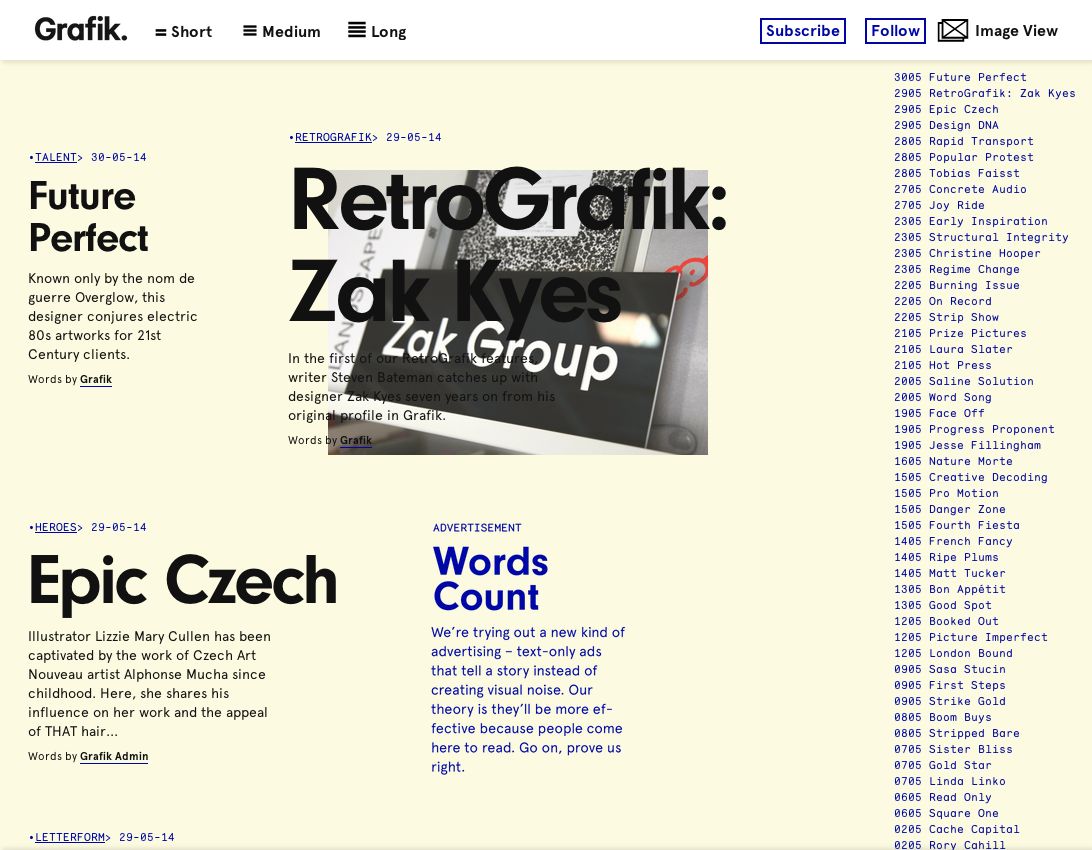
Task: Select the Long view icon
Action: [357, 30]
